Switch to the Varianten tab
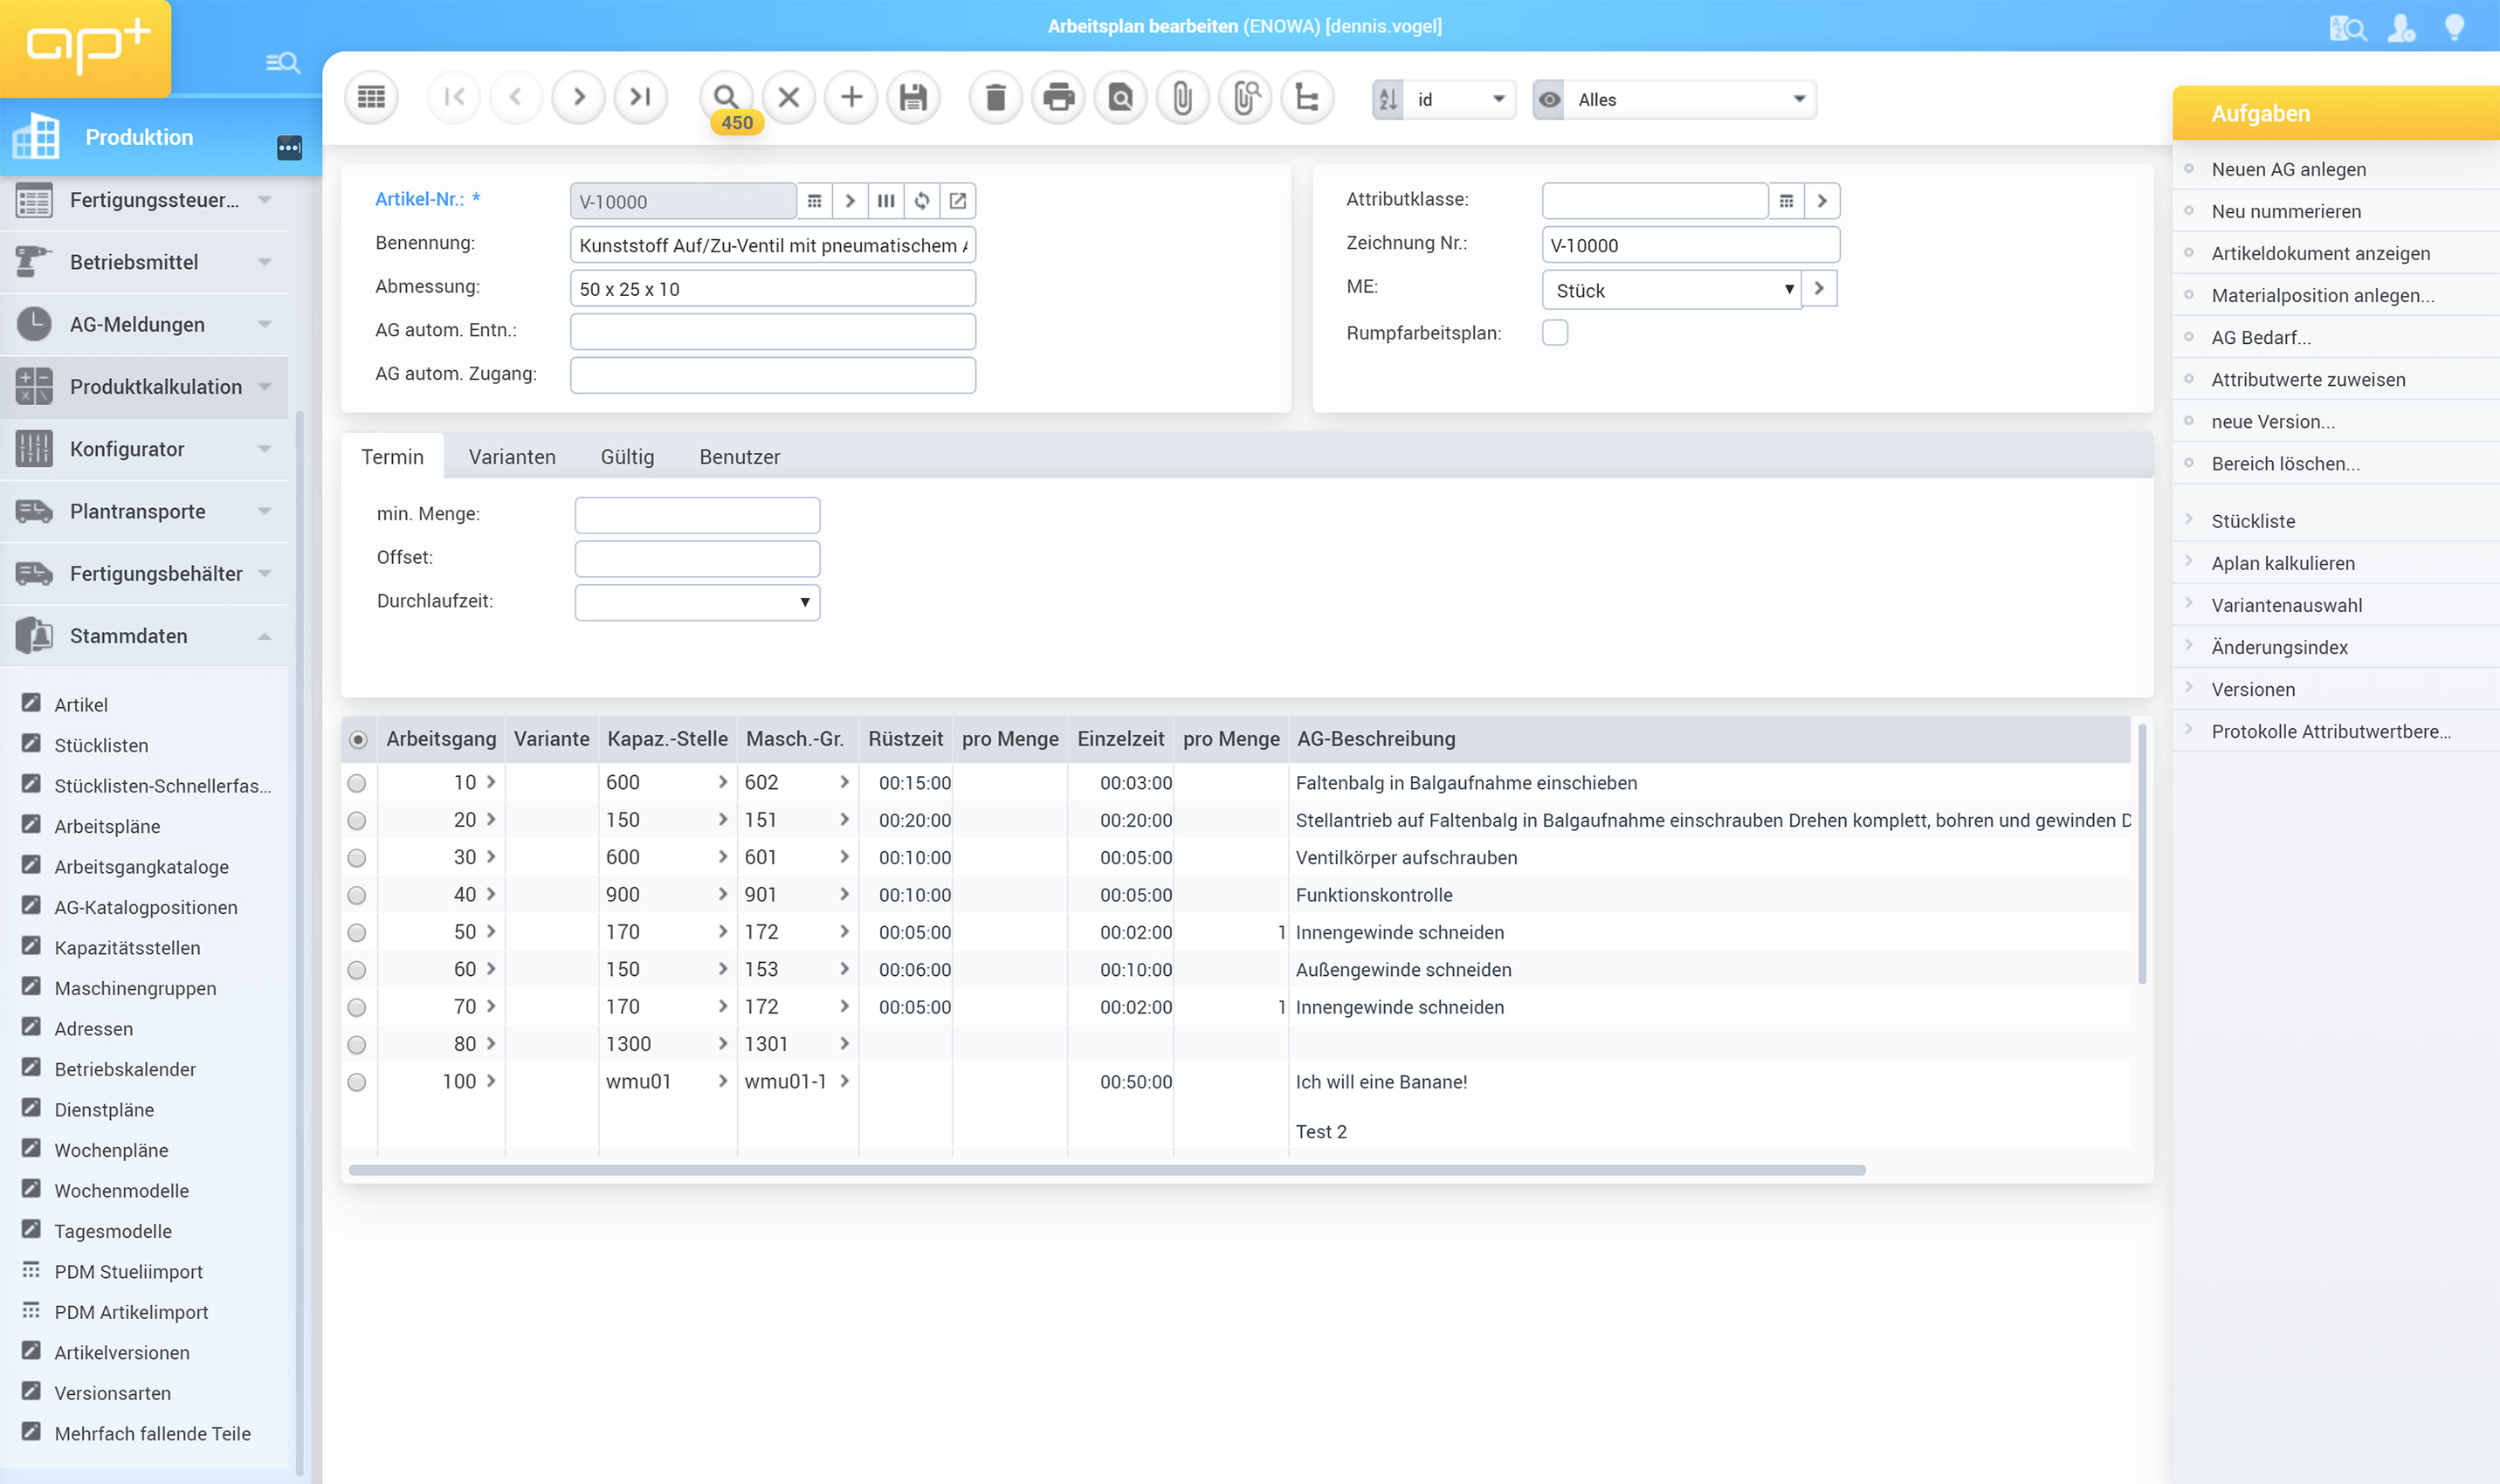Image resolution: width=2500 pixels, height=1484 pixels. pyautogui.click(x=512, y=457)
